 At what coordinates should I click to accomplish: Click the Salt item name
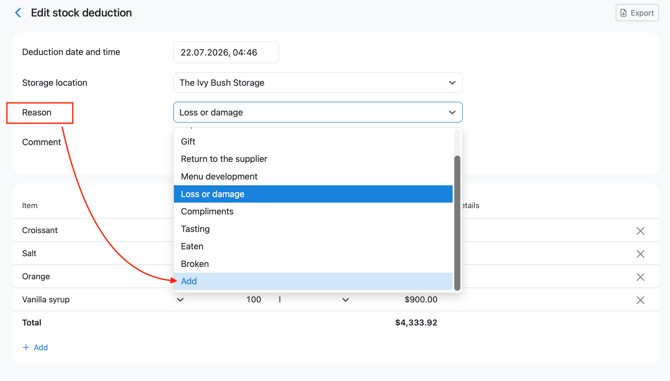29,253
